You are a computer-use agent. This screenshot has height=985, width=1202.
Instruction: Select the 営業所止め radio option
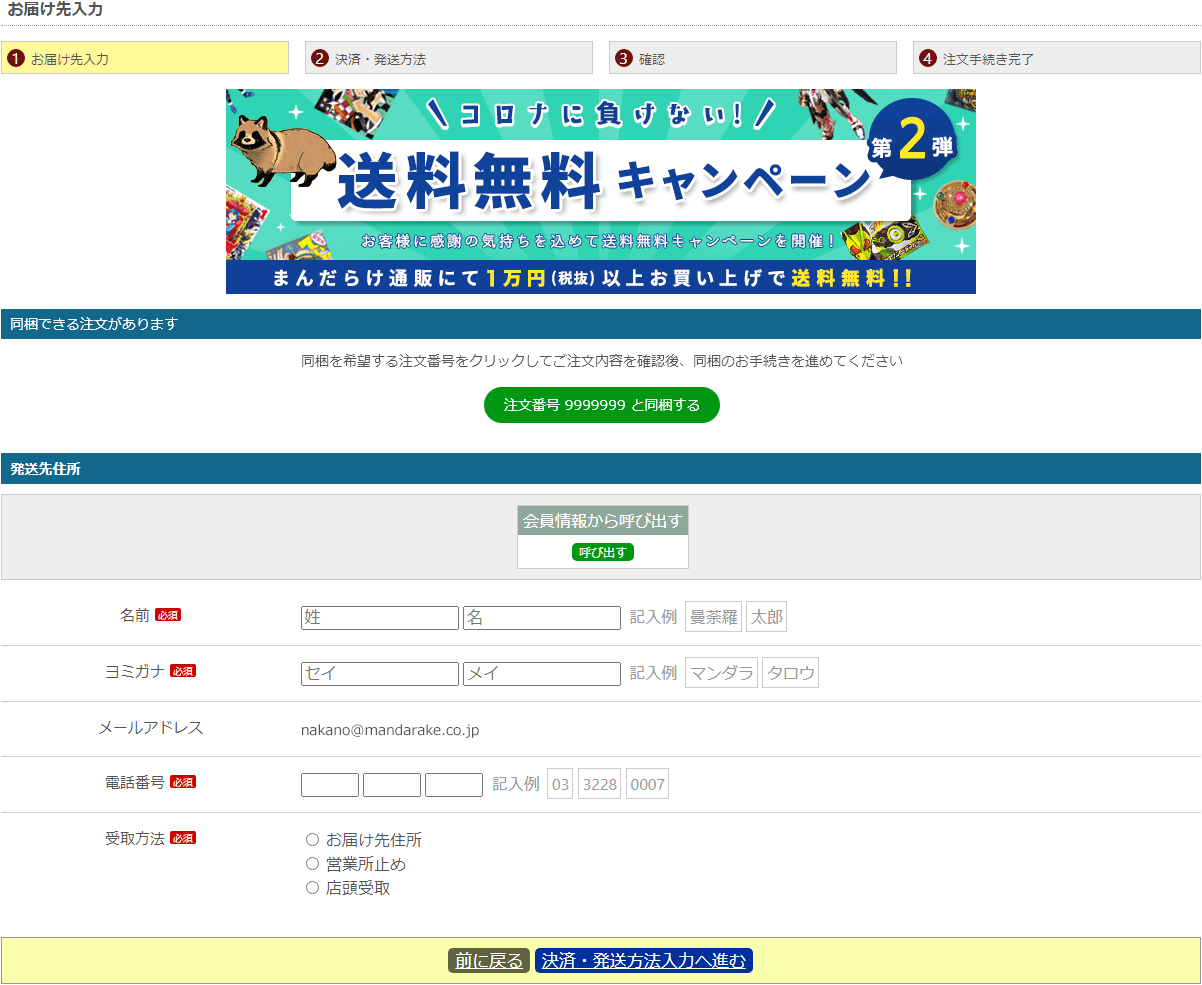312,864
